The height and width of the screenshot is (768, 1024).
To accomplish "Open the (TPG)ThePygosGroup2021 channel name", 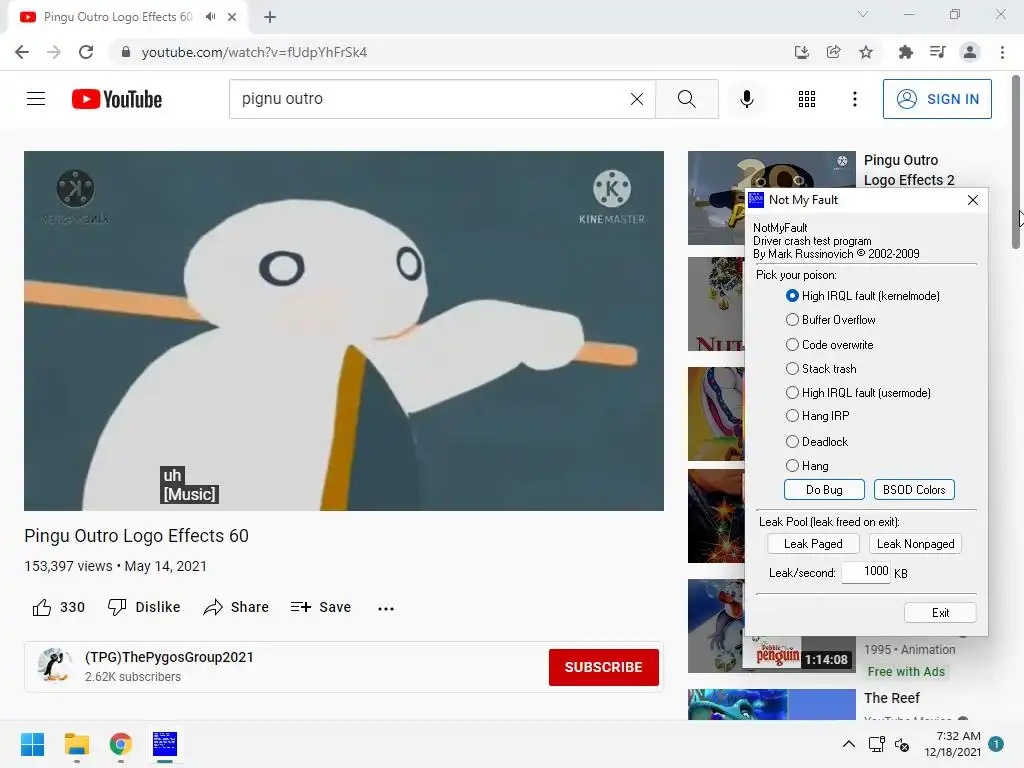I will [169, 657].
